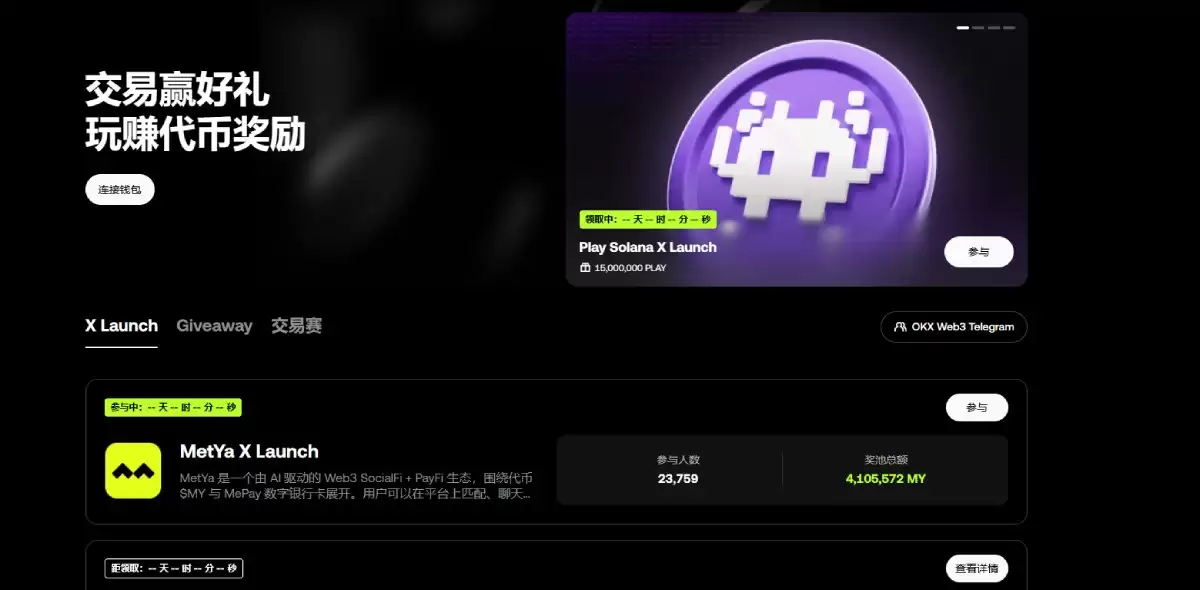Open the OKX Web3 Telegram link

pyautogui.click(x=953, y=327)
